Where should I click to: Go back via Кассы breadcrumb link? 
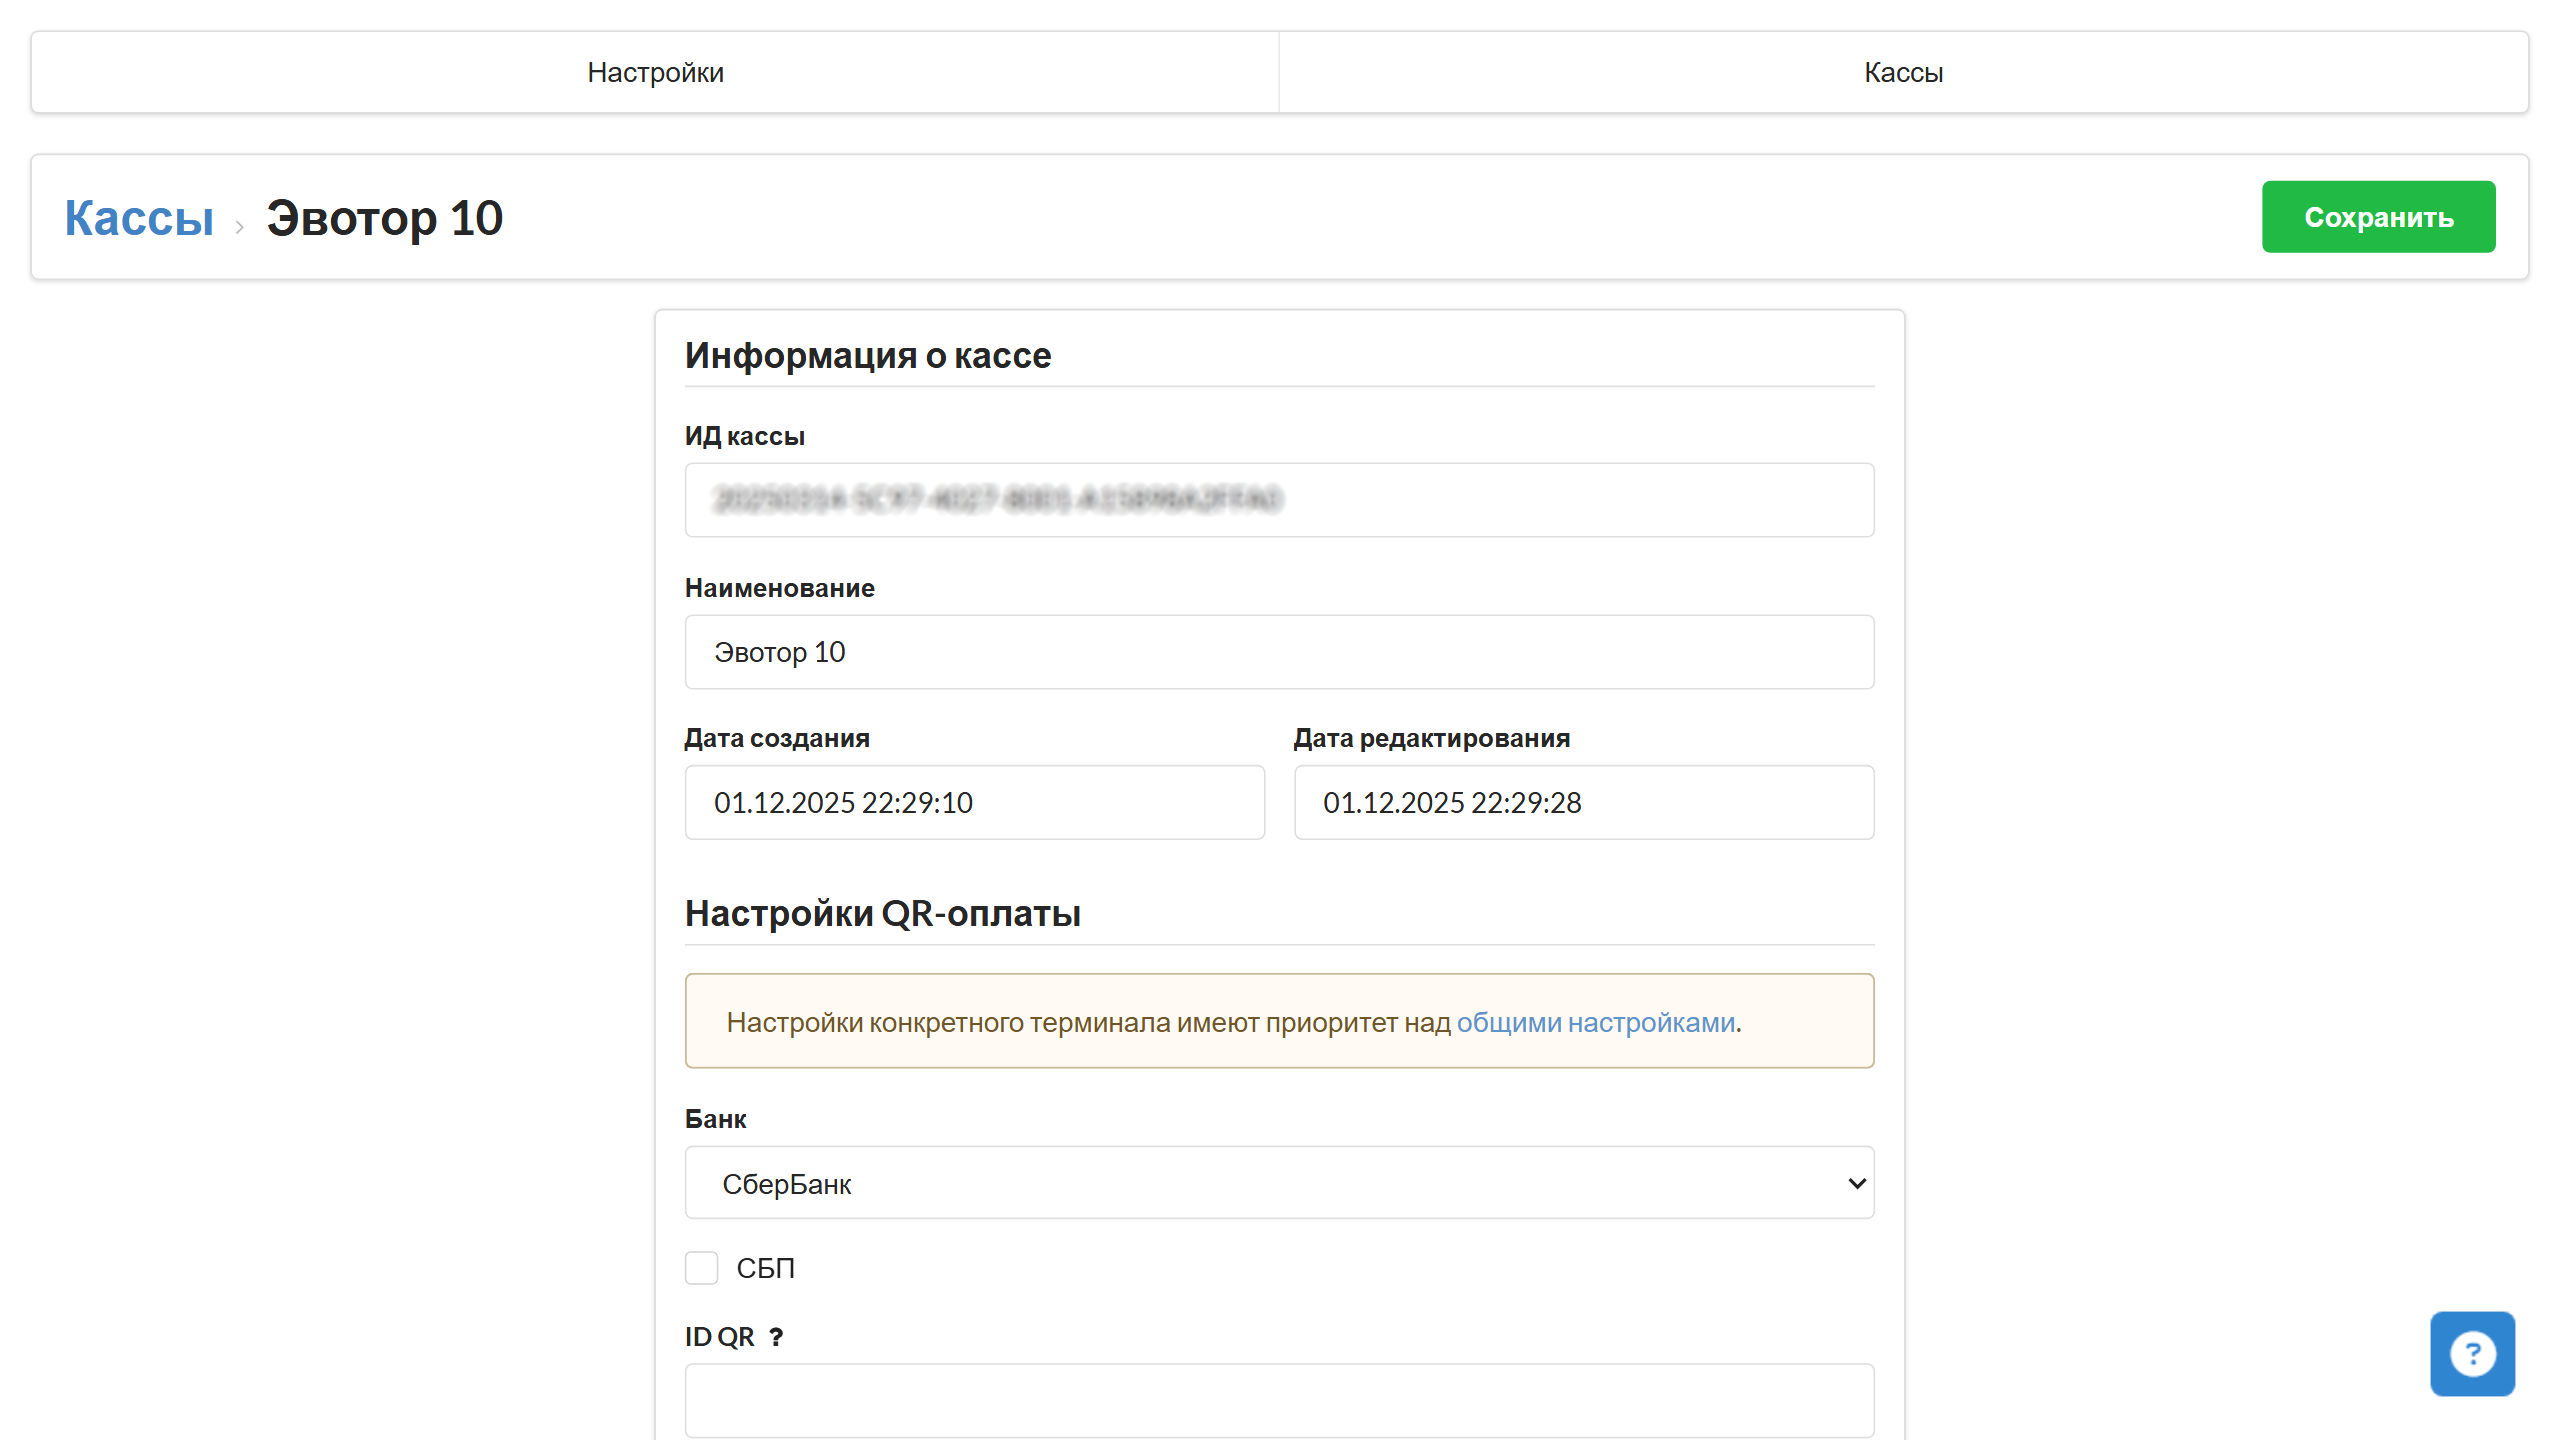(139, 218)
